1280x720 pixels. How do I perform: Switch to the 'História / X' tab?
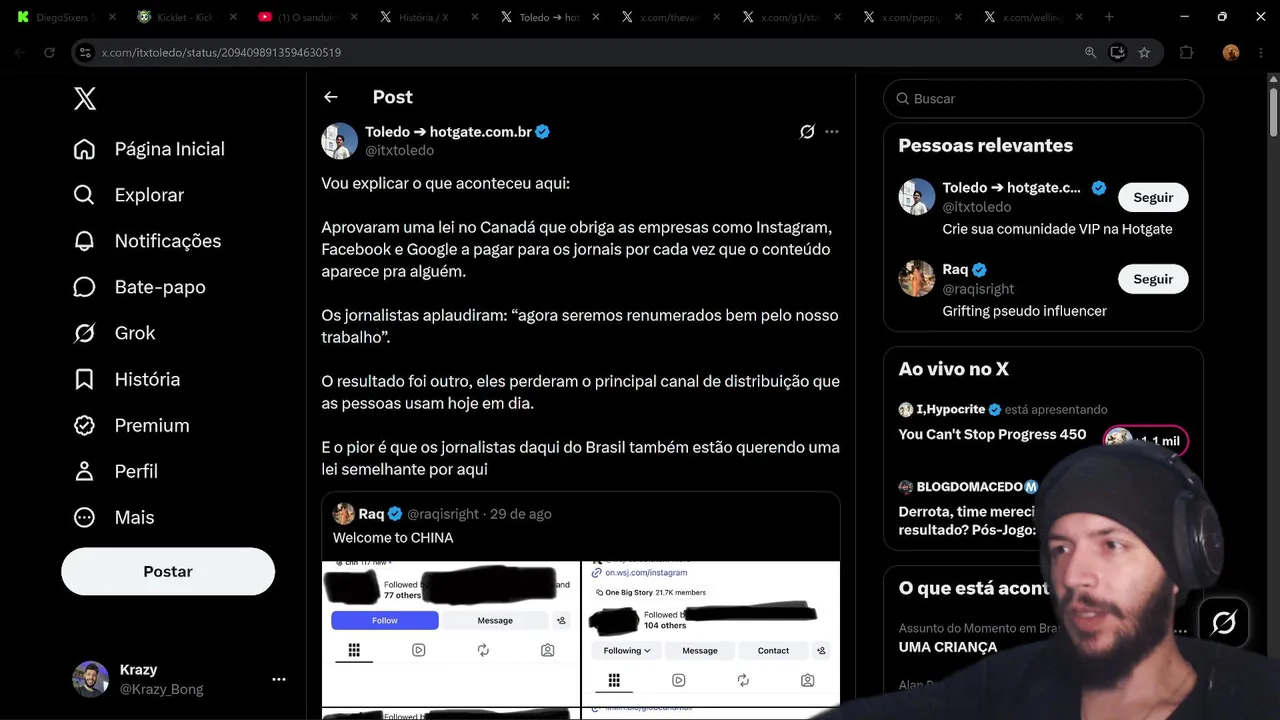(427, 17)
